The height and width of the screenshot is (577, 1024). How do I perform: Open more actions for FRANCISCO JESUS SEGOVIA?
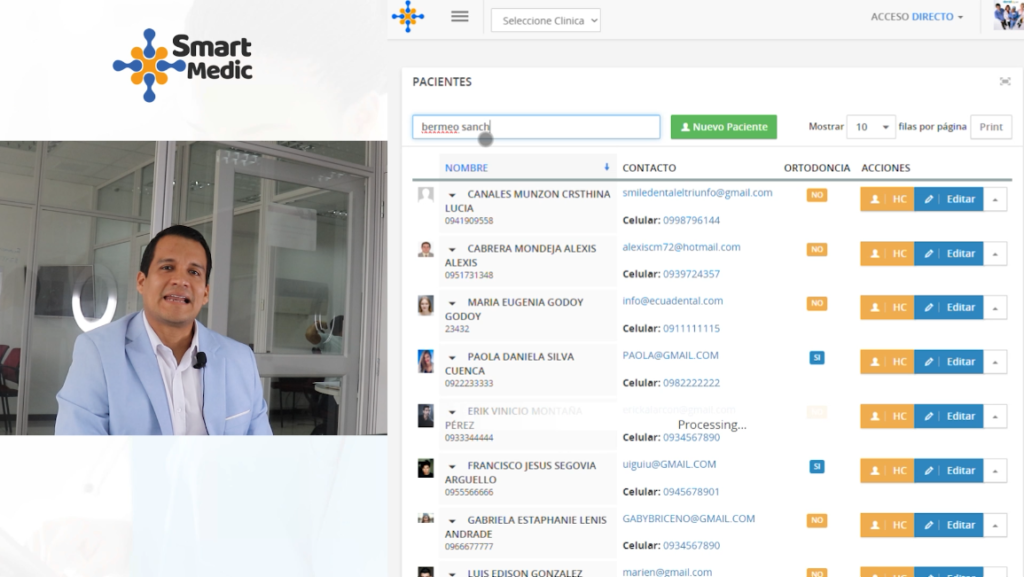tap(995, 471)
